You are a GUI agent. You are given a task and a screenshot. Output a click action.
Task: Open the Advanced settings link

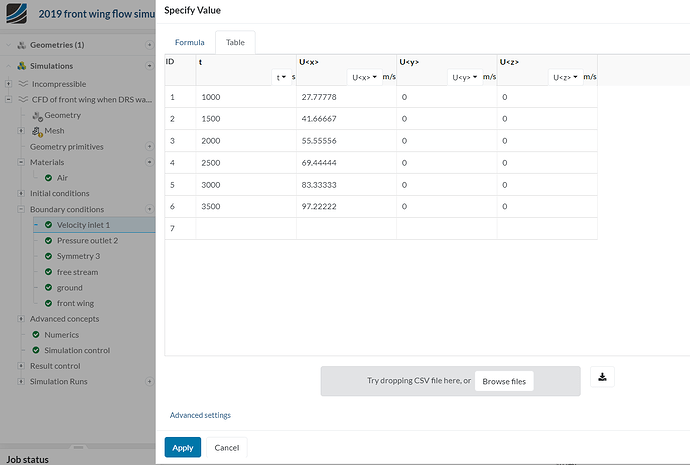(200, 415)
